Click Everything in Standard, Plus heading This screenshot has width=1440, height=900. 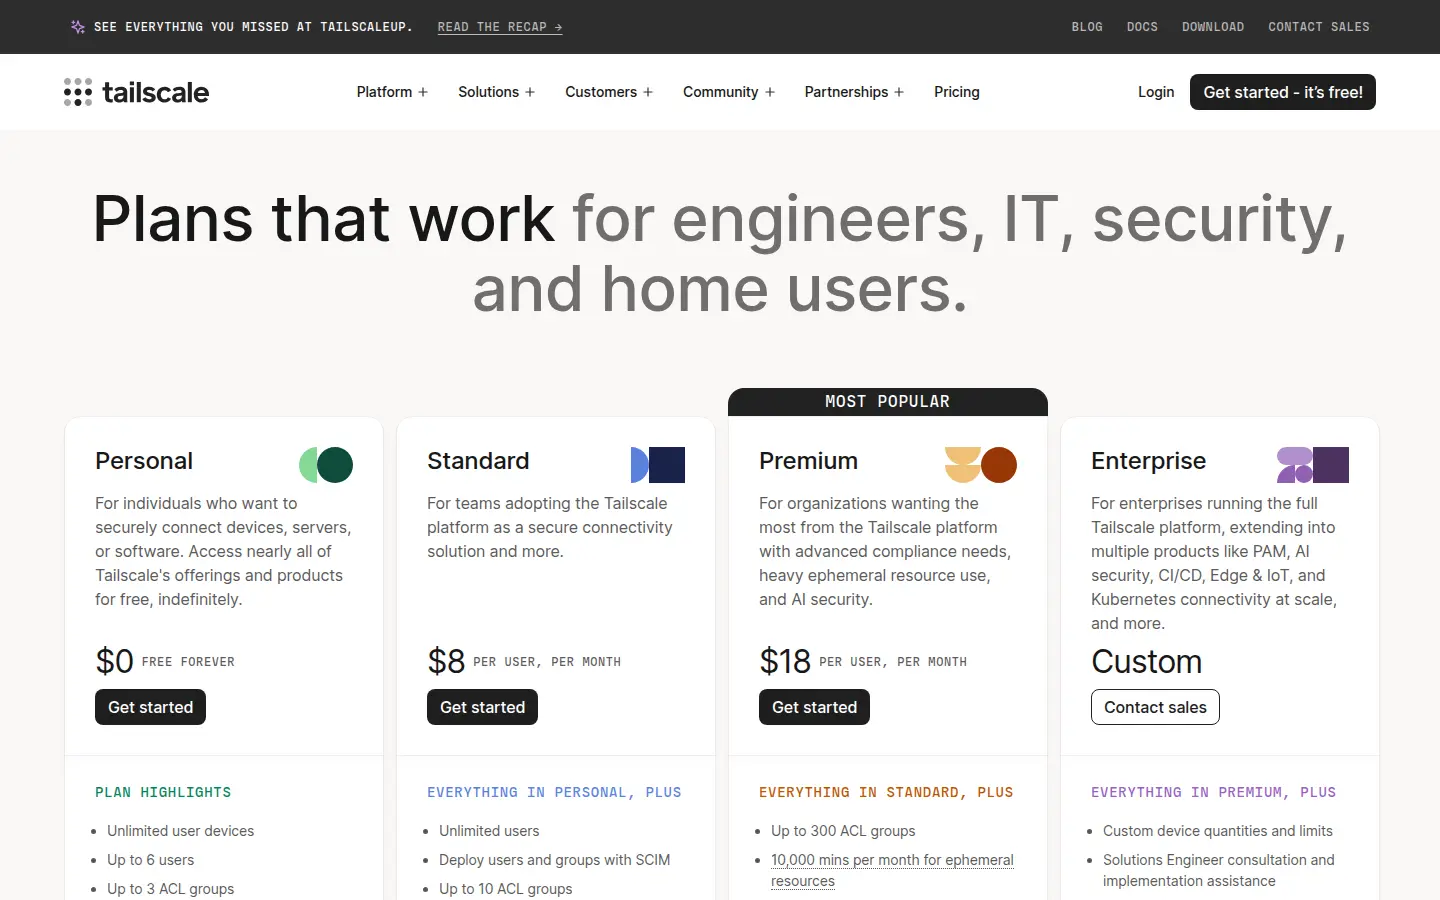886,792
